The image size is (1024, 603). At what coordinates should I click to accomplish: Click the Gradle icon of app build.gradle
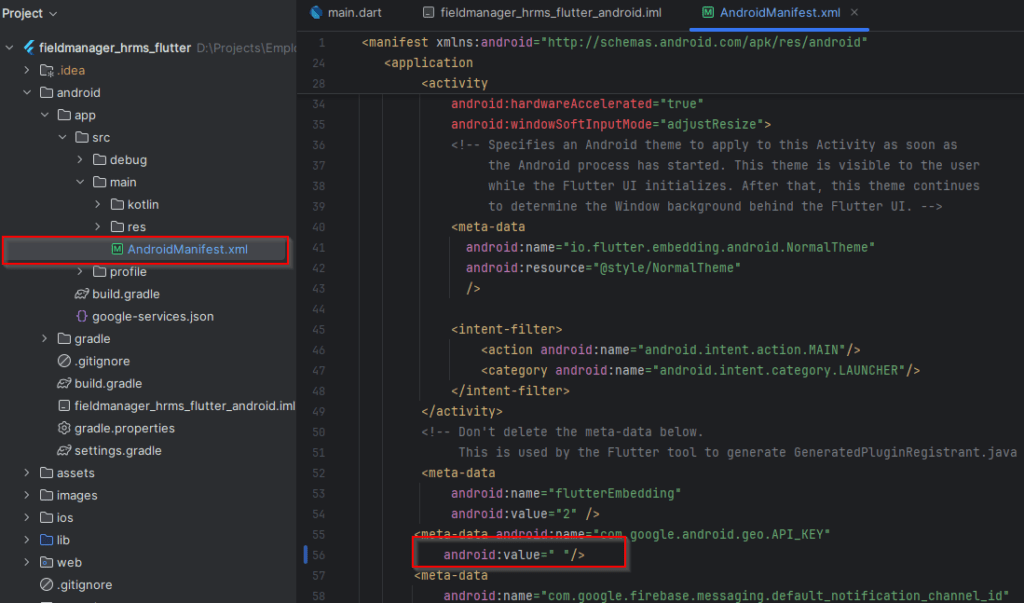point(82,294)
